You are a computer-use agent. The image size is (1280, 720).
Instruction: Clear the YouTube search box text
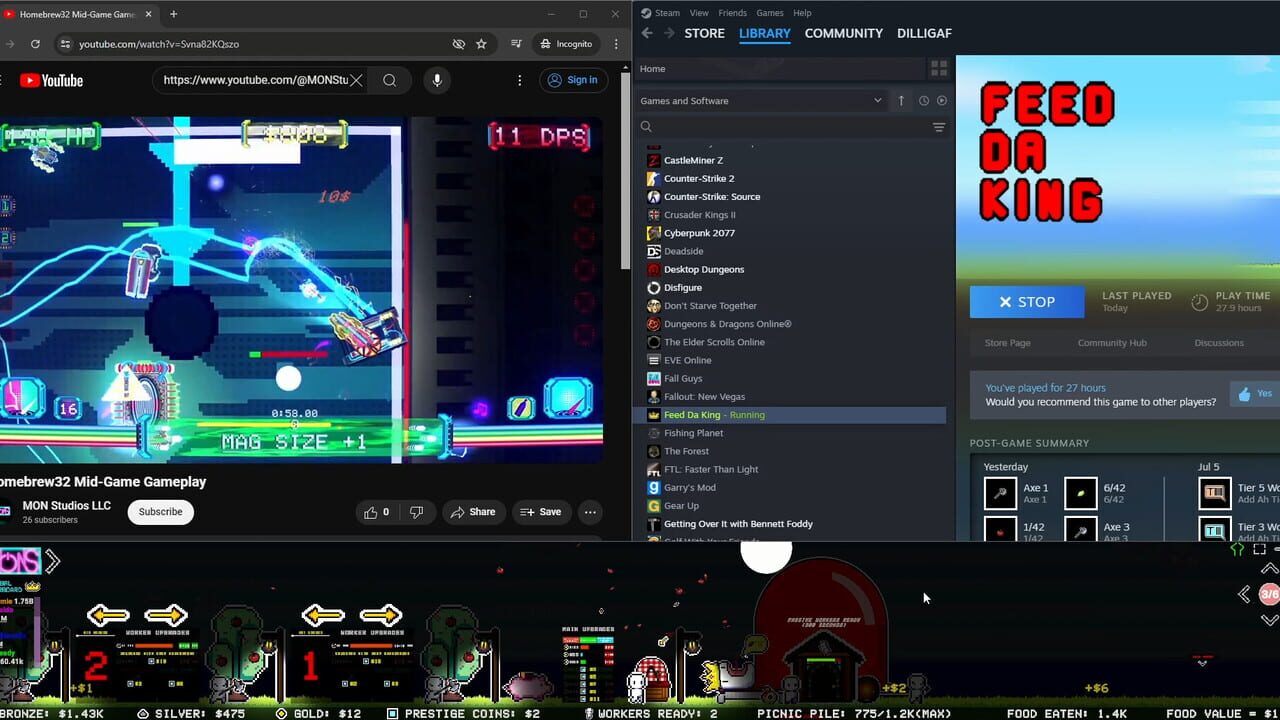point(356,80)
